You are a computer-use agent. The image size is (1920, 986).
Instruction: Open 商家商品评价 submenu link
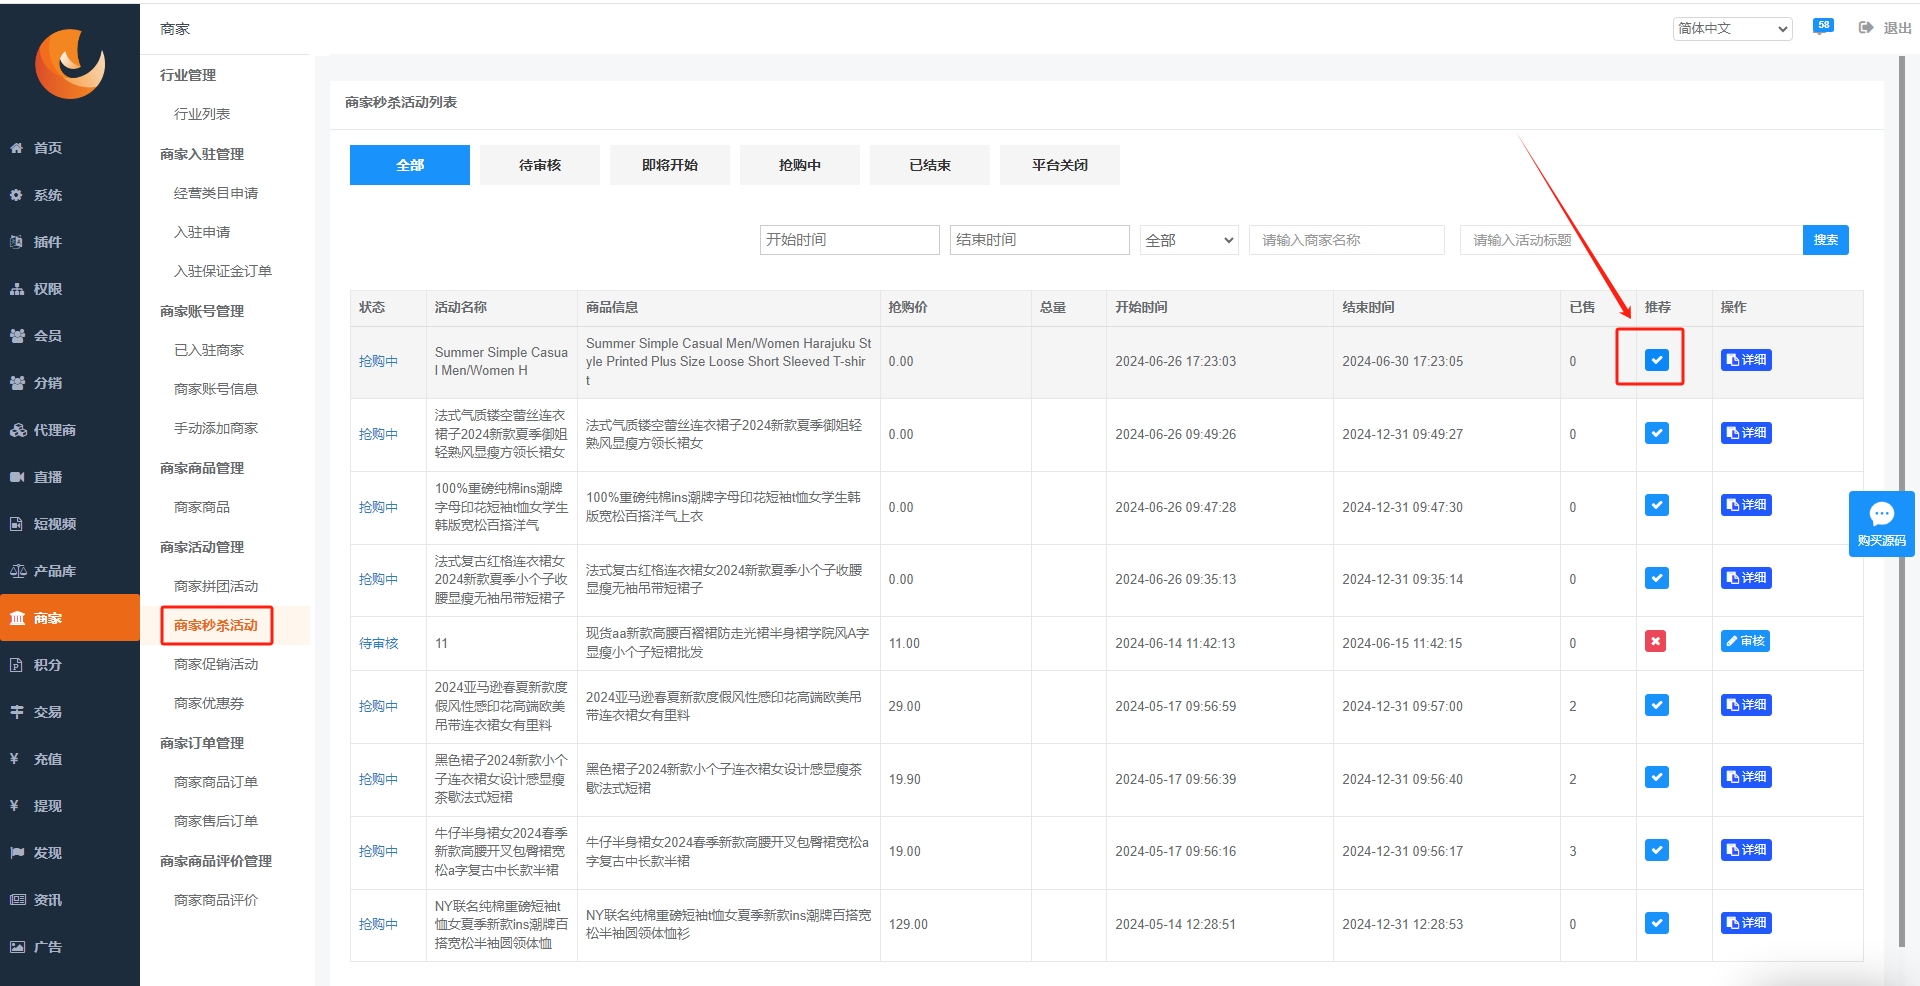216,900
